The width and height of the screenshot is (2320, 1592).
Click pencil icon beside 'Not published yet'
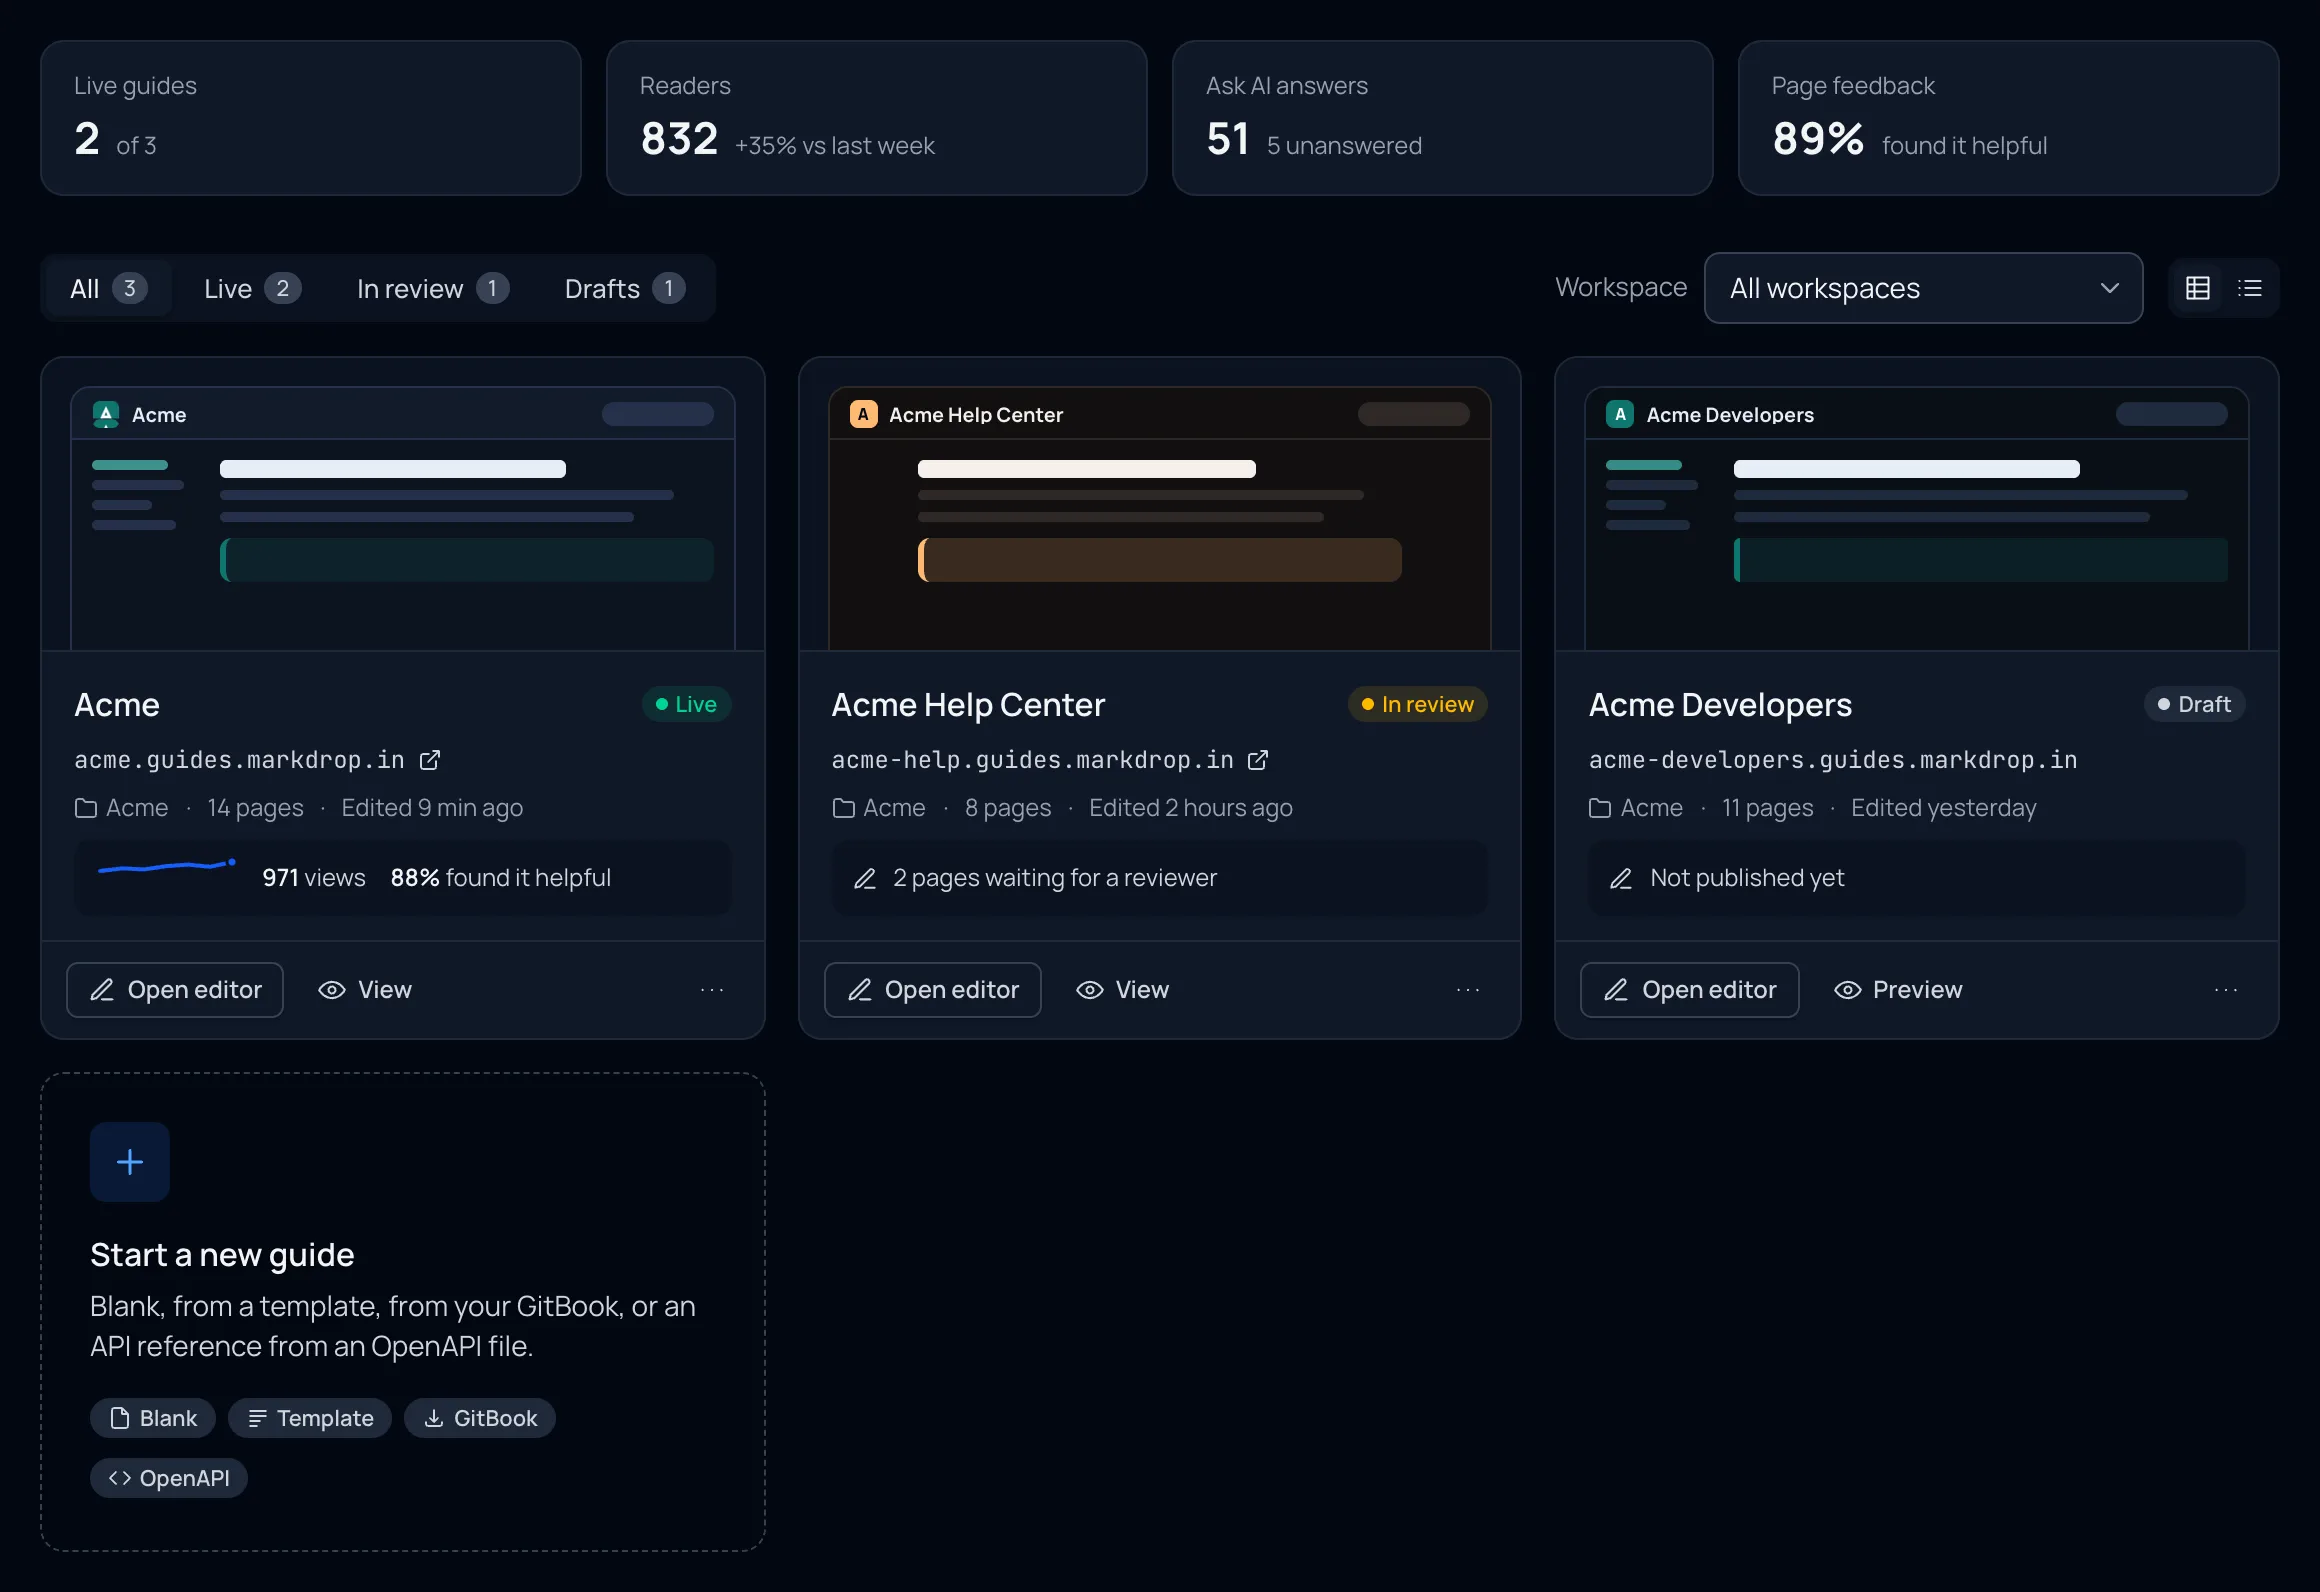click(x=1621, y=878)
